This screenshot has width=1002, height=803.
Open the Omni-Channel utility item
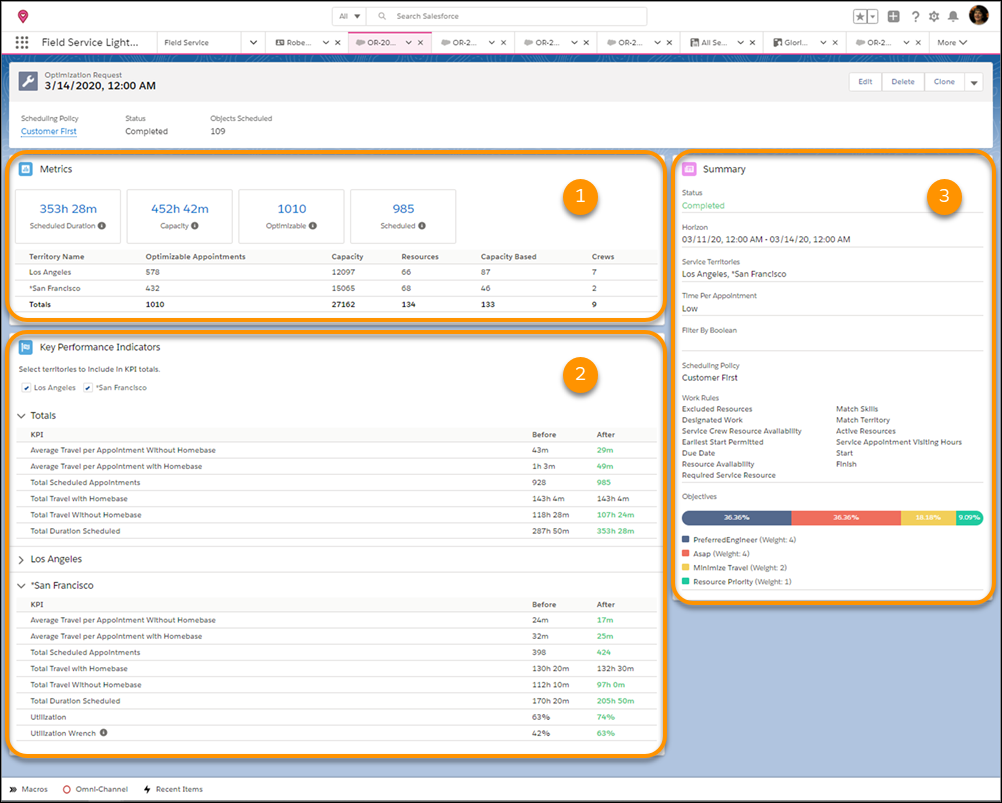95,790
